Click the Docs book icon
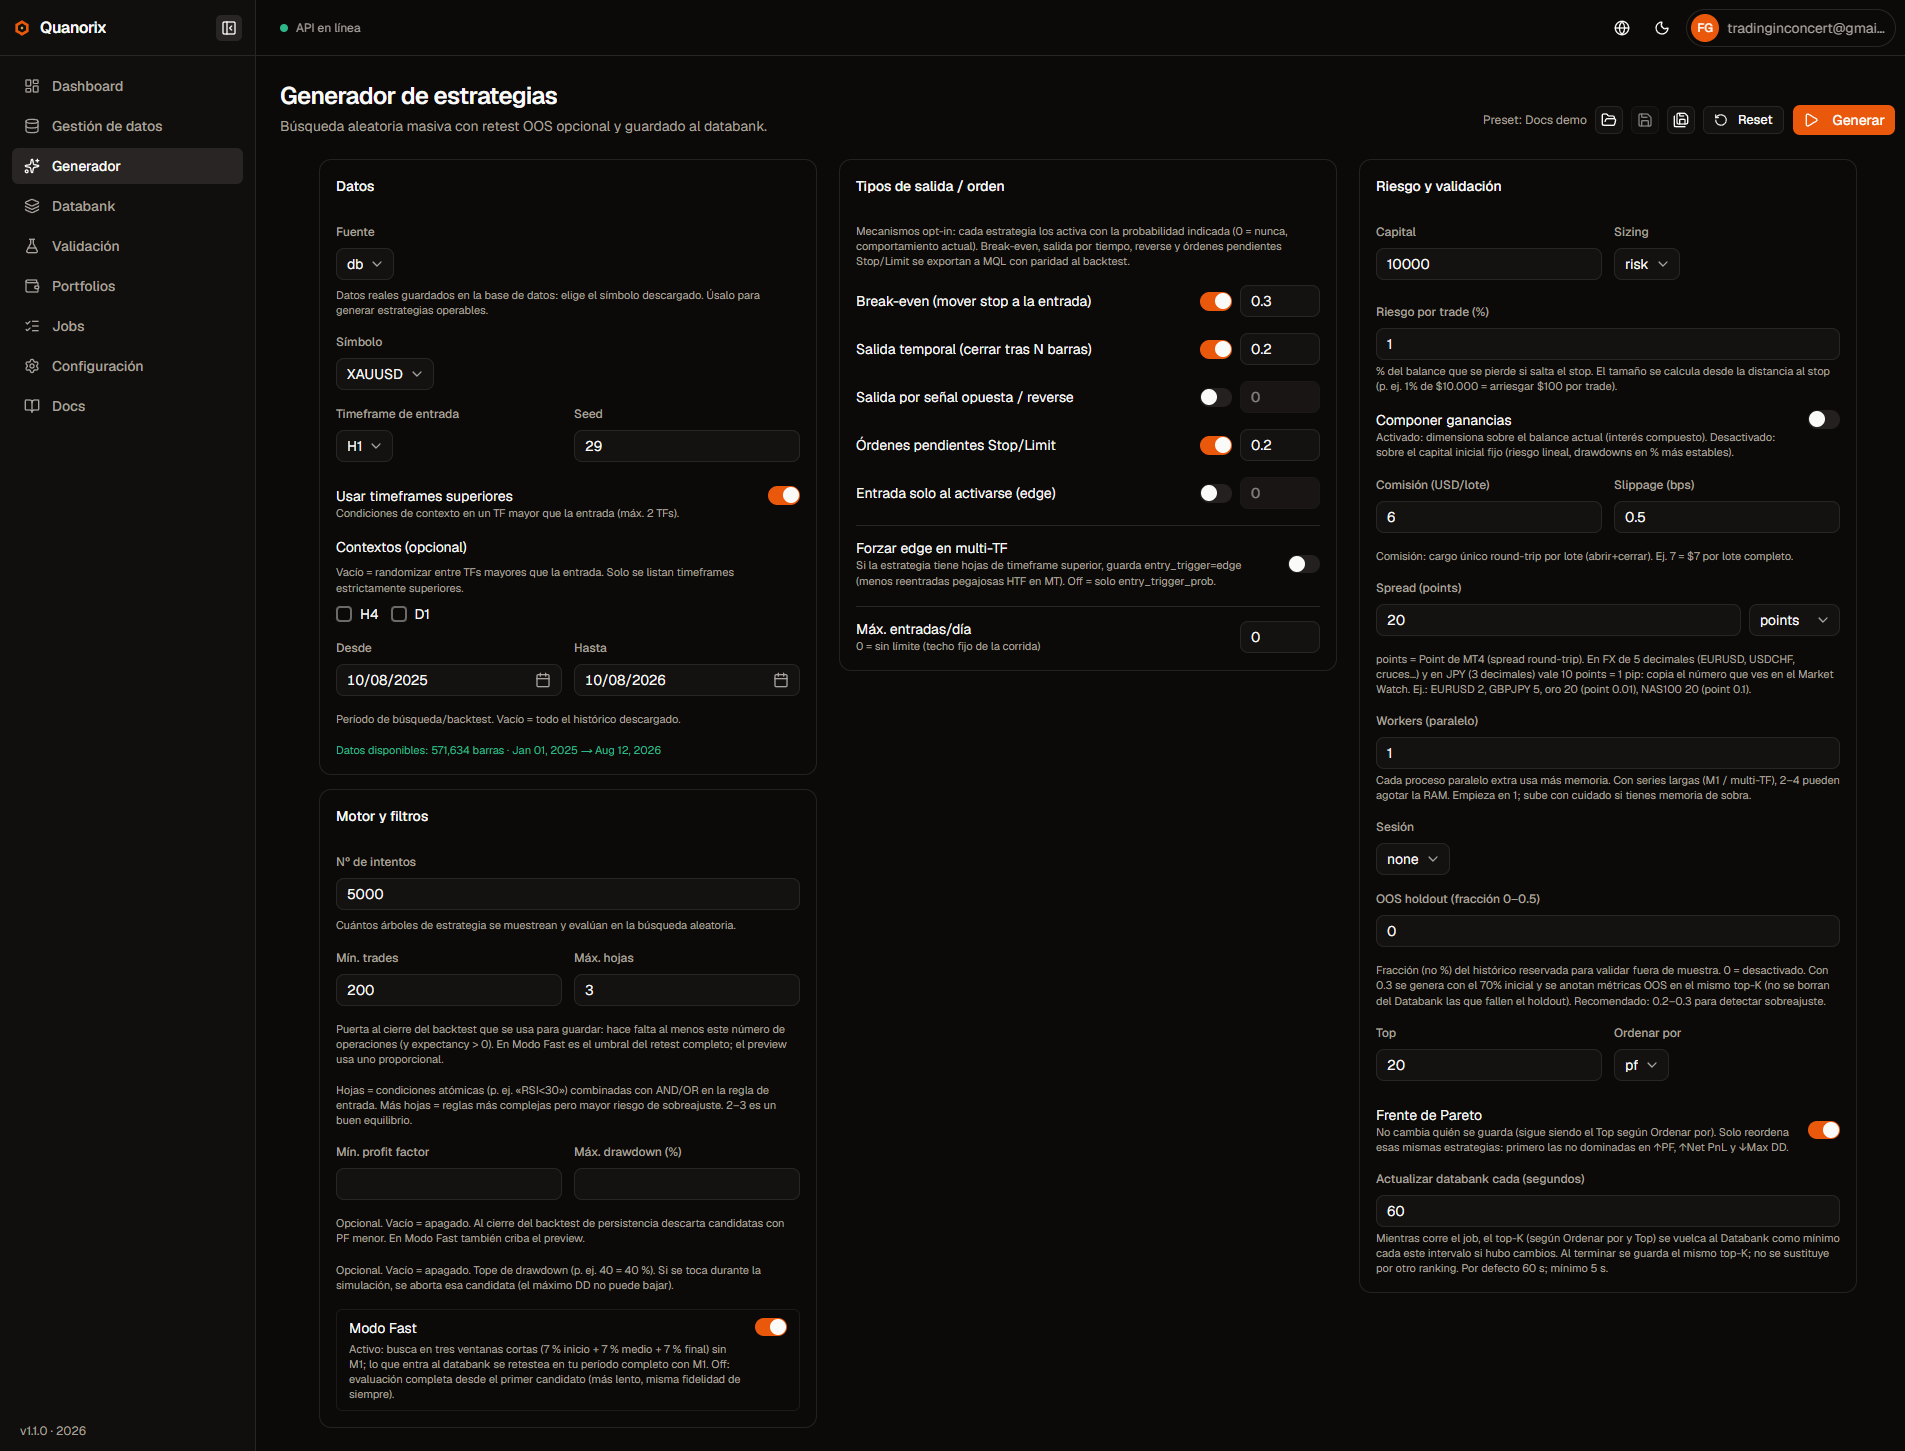1905x1451 pixels. [x=32, y=406]
